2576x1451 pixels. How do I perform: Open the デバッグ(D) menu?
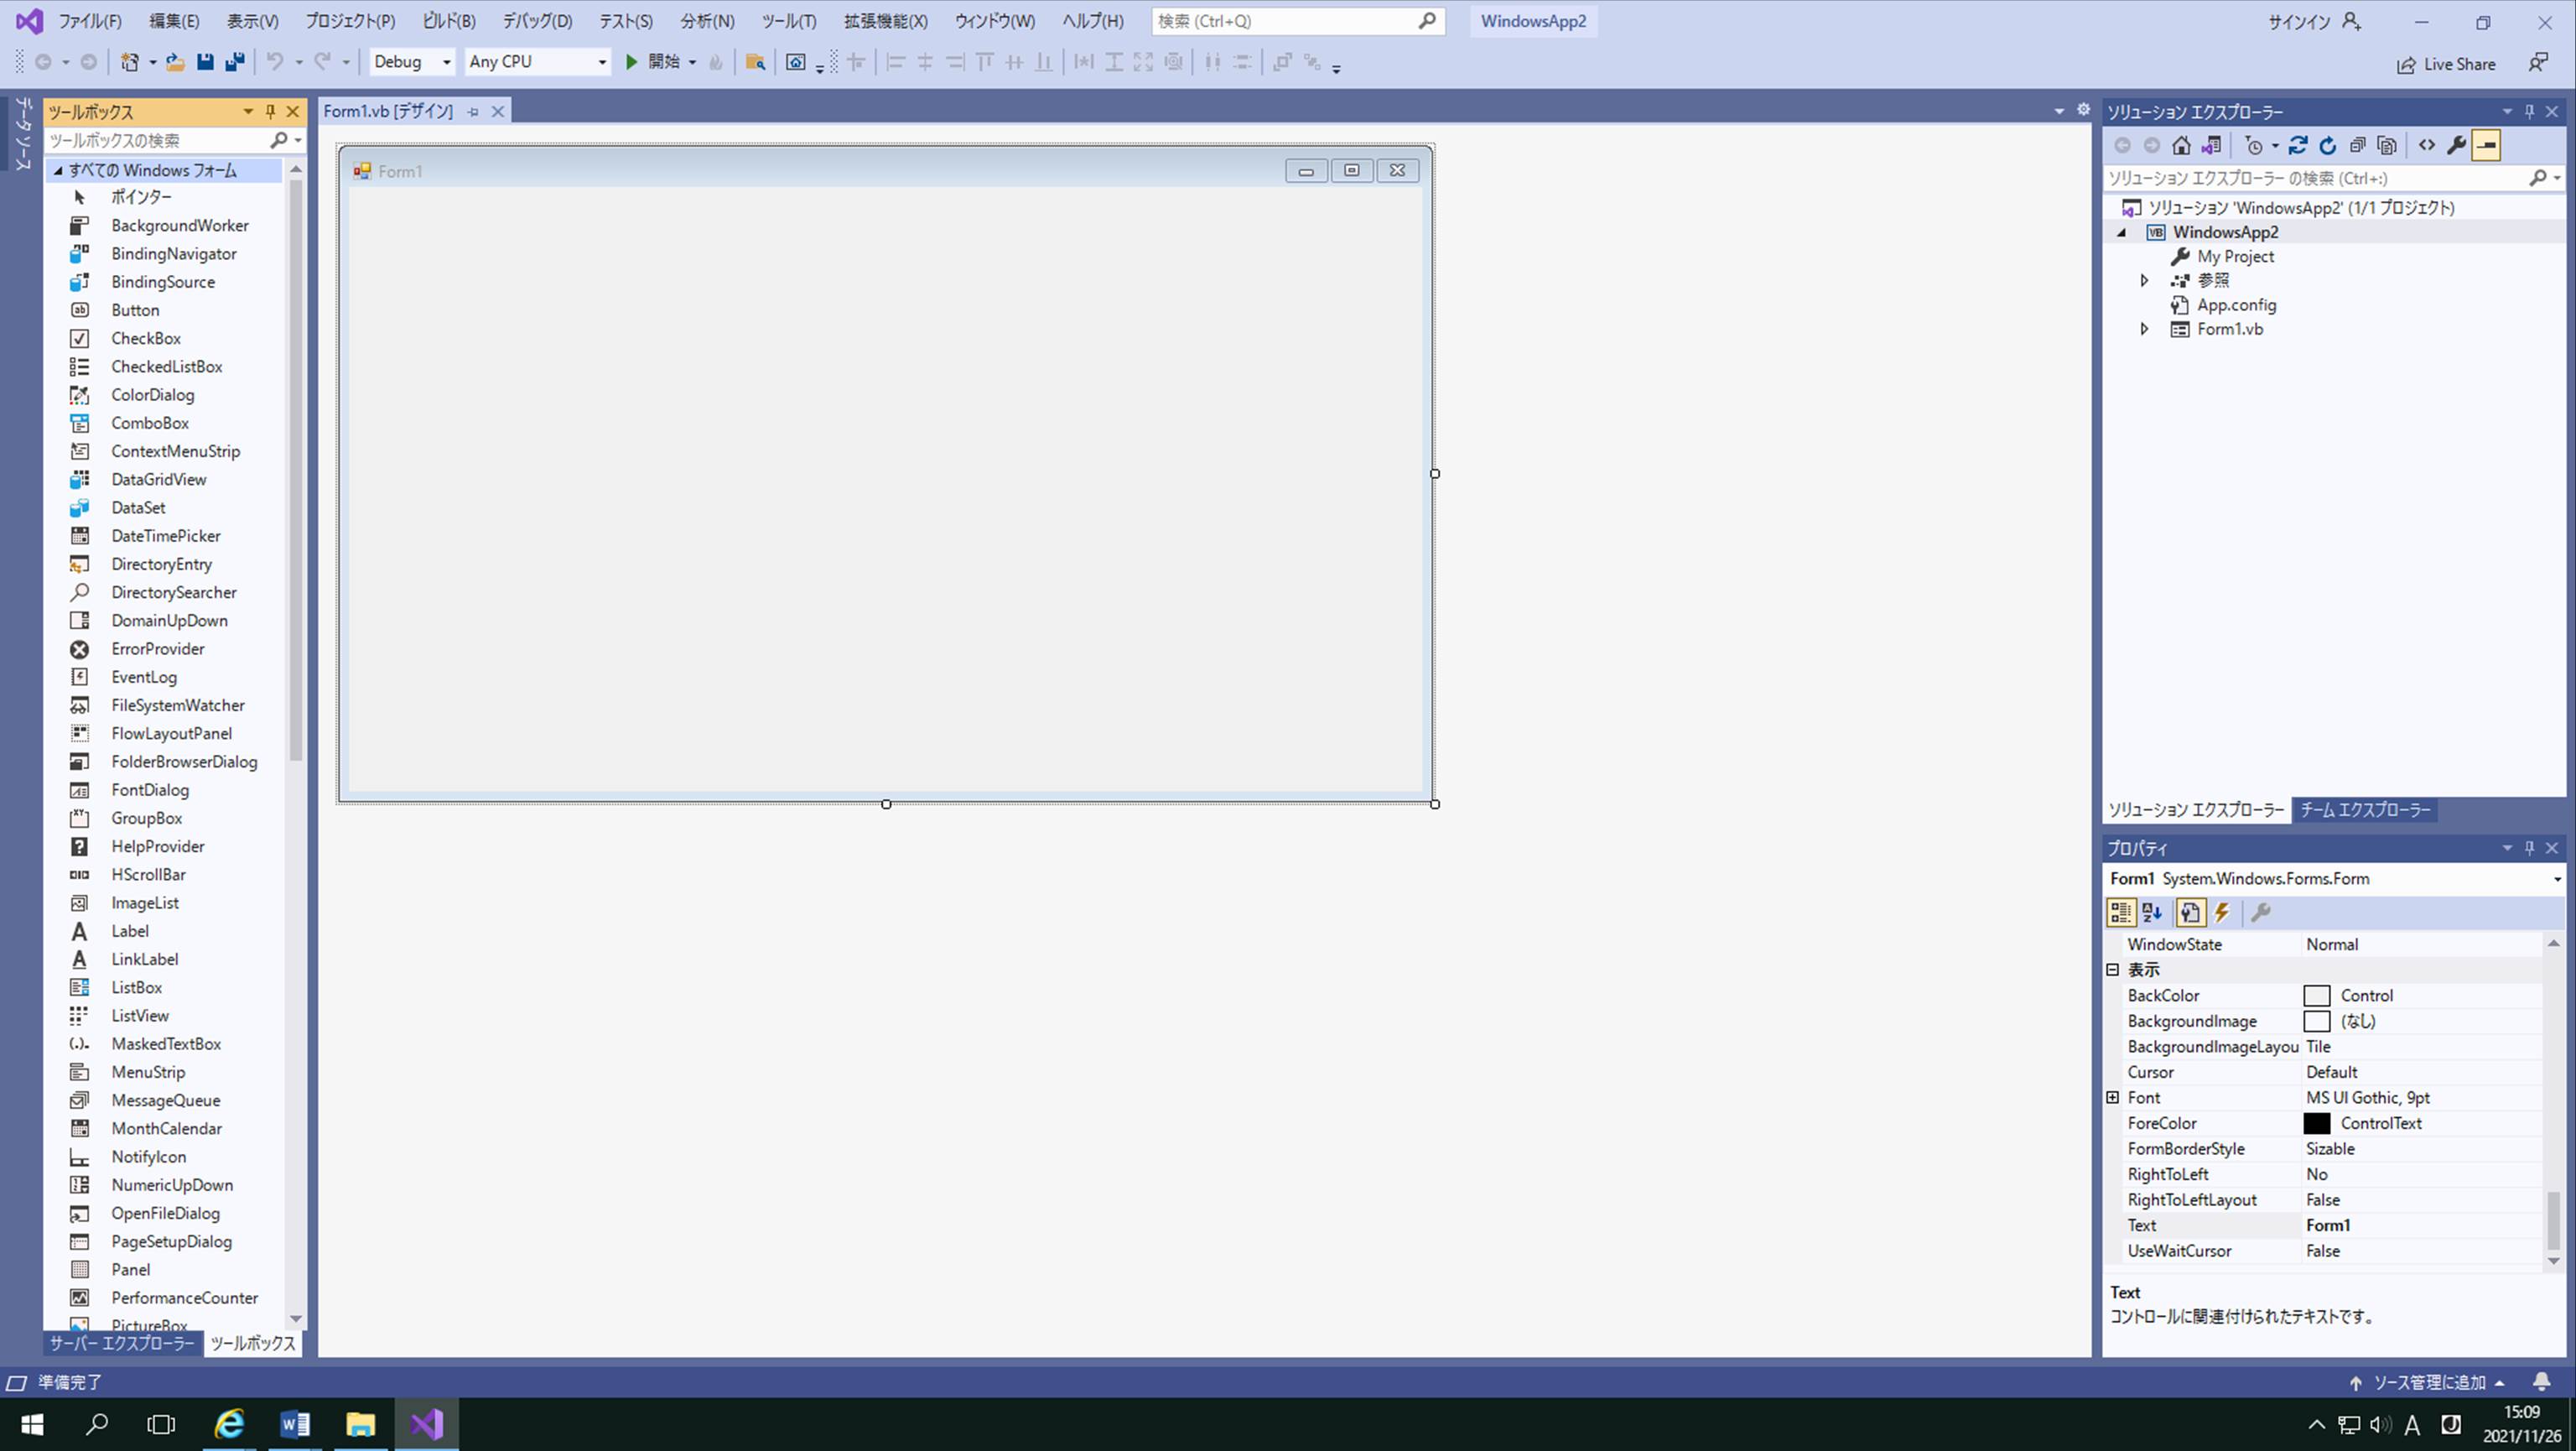(537, 21)
